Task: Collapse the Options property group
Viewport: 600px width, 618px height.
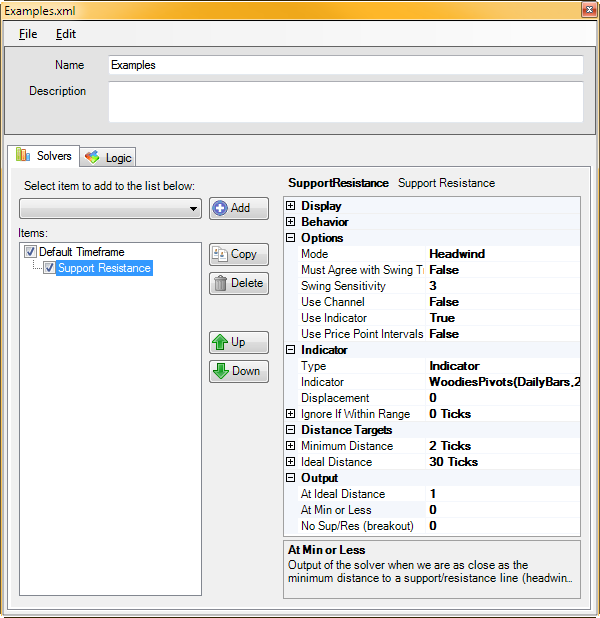Action: (x=291, y=238)
